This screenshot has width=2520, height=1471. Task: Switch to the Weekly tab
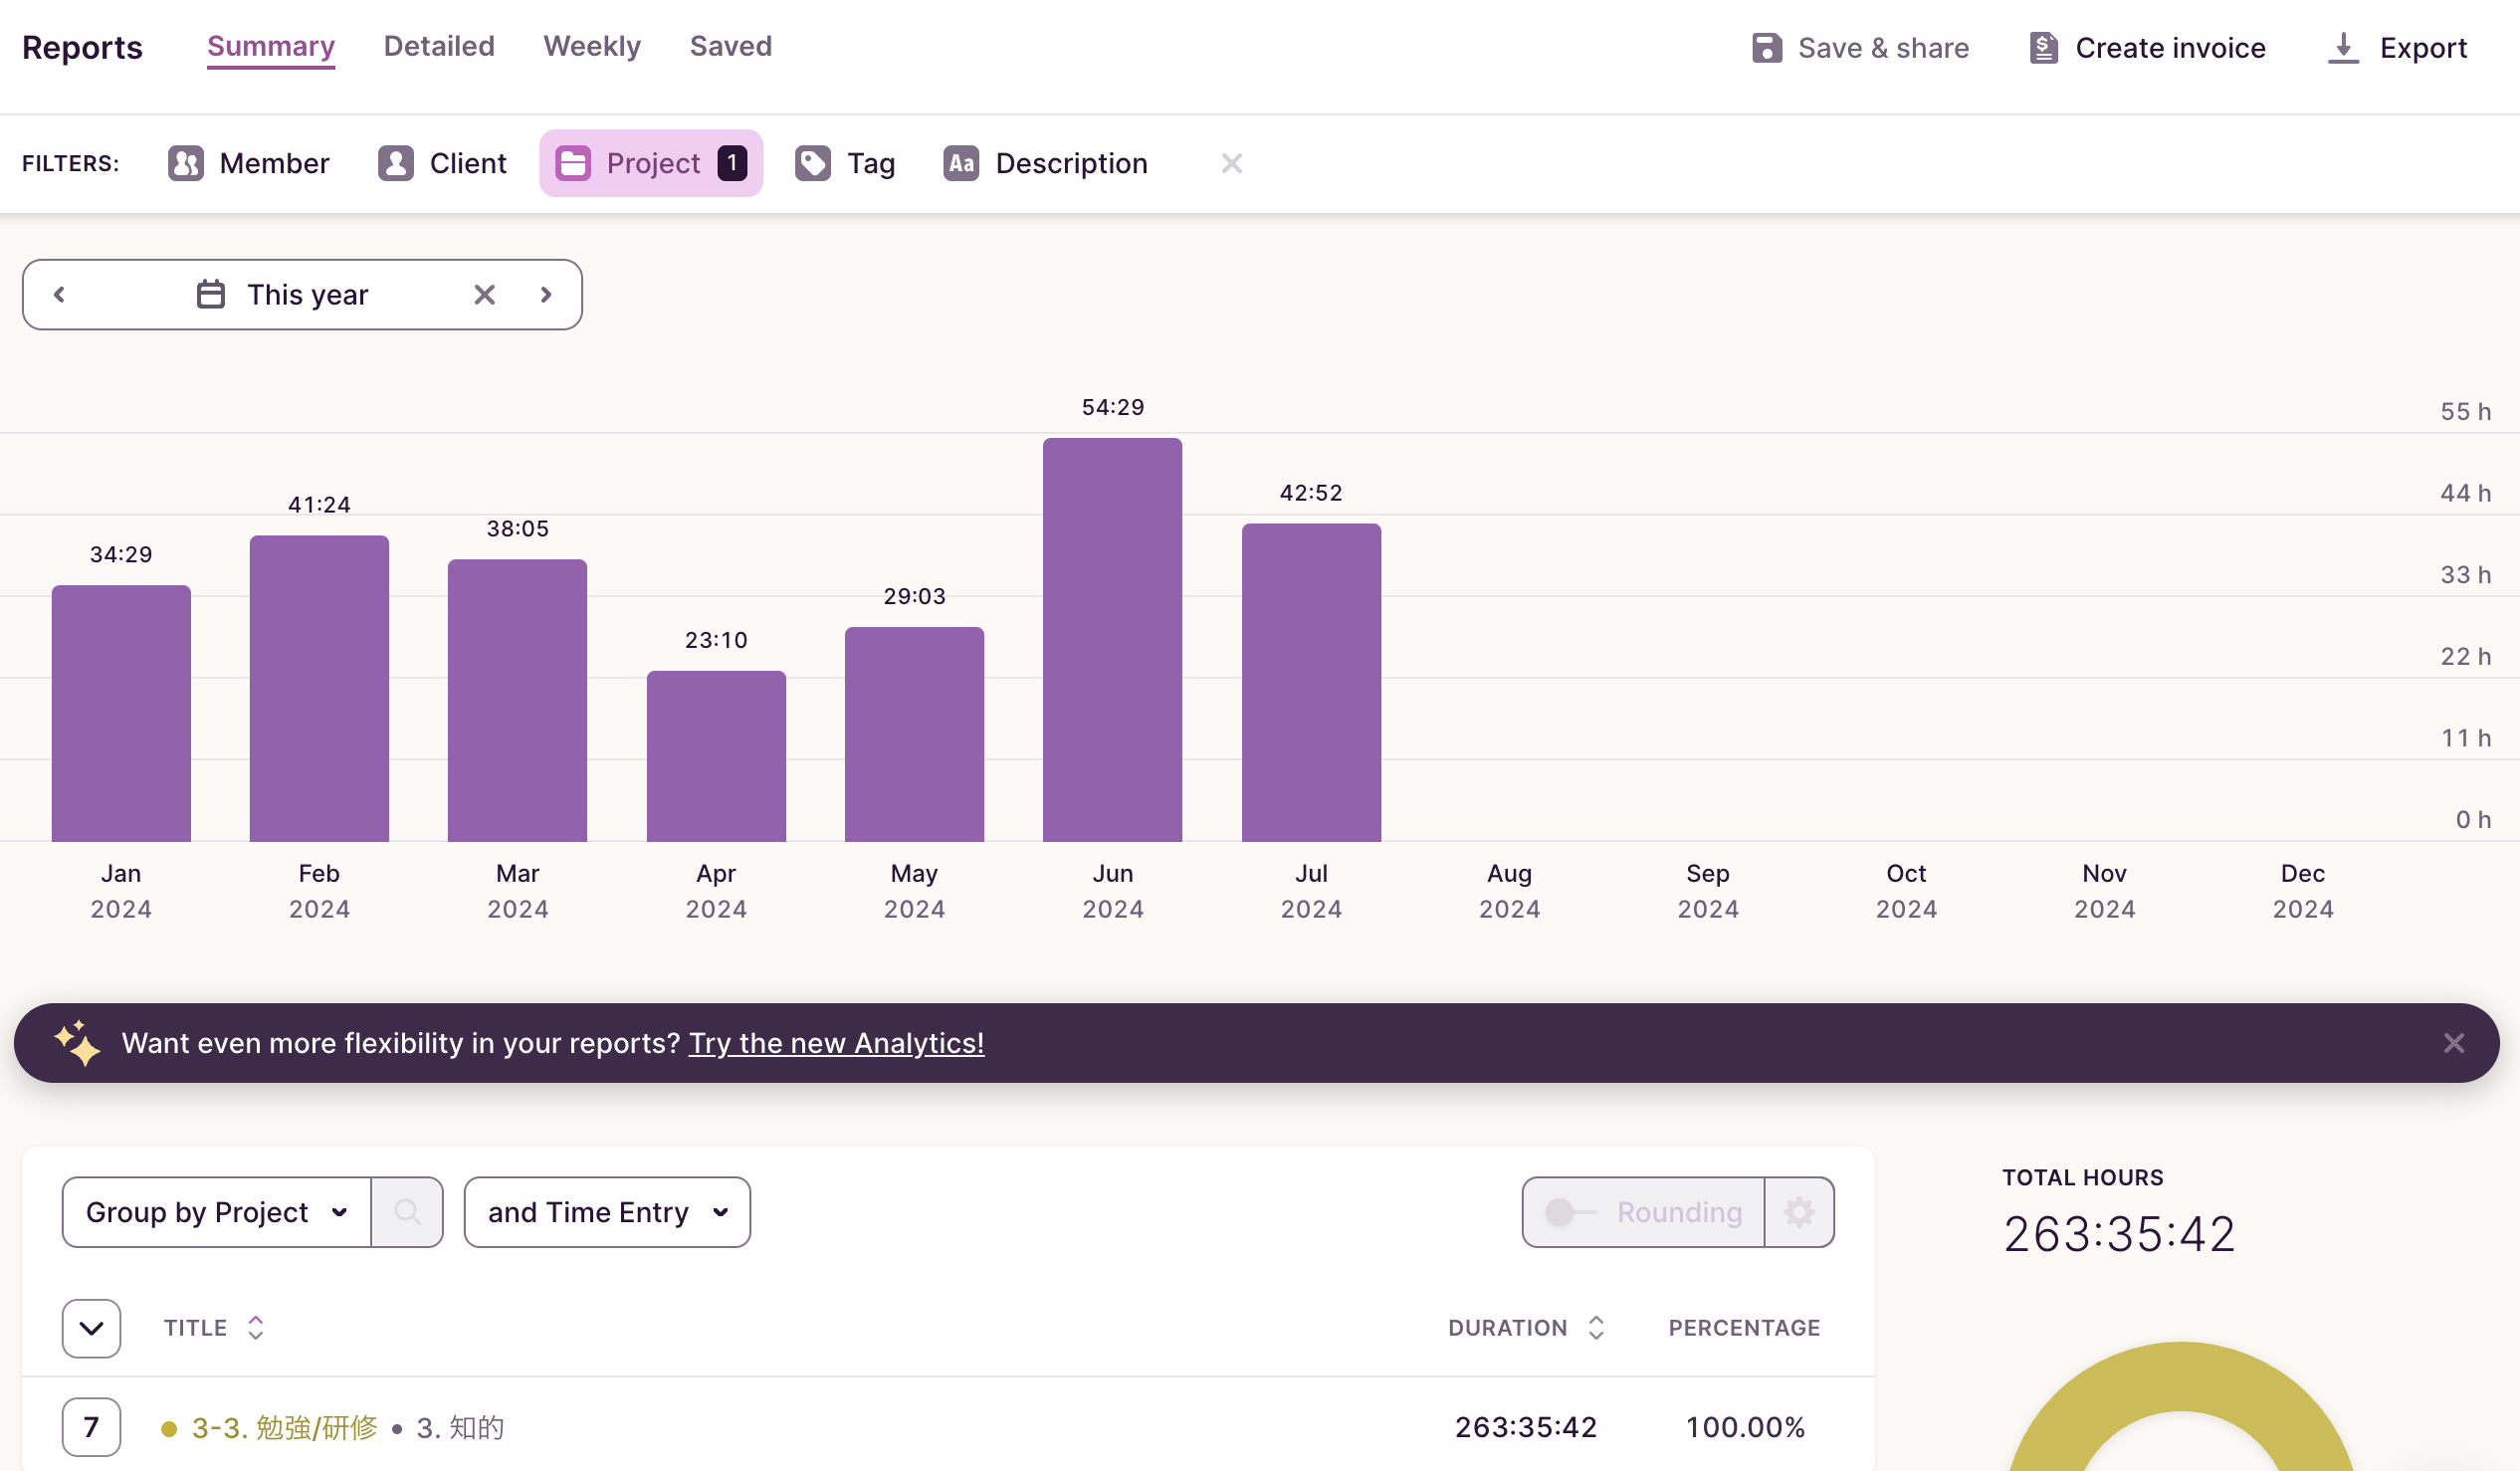pyautogui.click(x=592, y=46)
